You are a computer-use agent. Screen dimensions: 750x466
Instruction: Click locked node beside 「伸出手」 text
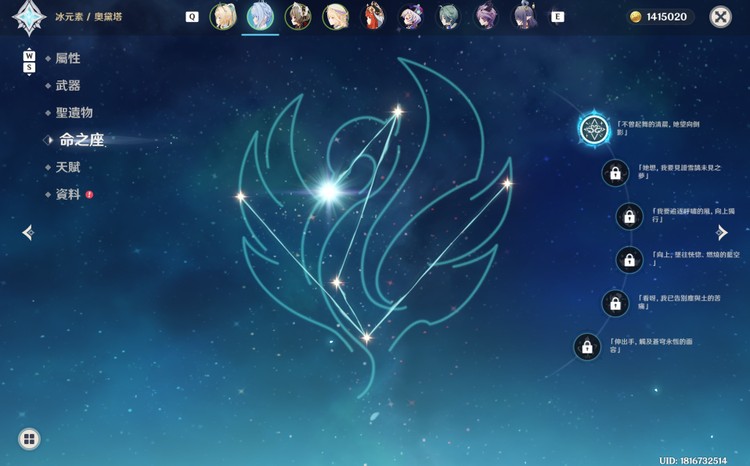click(587, 347)
